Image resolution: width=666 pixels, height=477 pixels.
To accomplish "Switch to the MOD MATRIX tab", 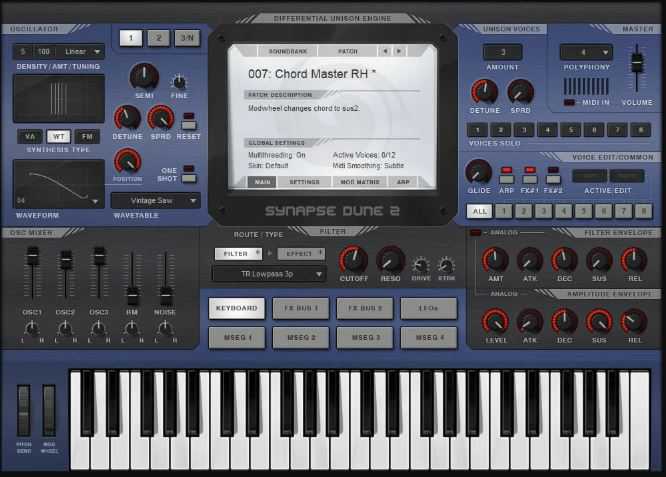I will [360, 182].
